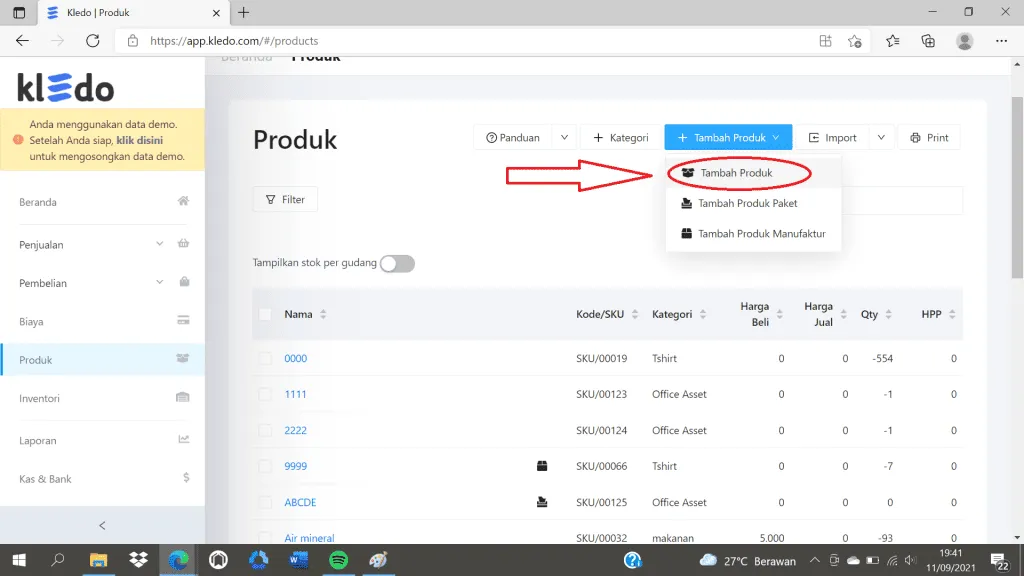Check the select-all checkbox in table header
The height and width of the screenshot is (576, 1024).
(266, 314)
